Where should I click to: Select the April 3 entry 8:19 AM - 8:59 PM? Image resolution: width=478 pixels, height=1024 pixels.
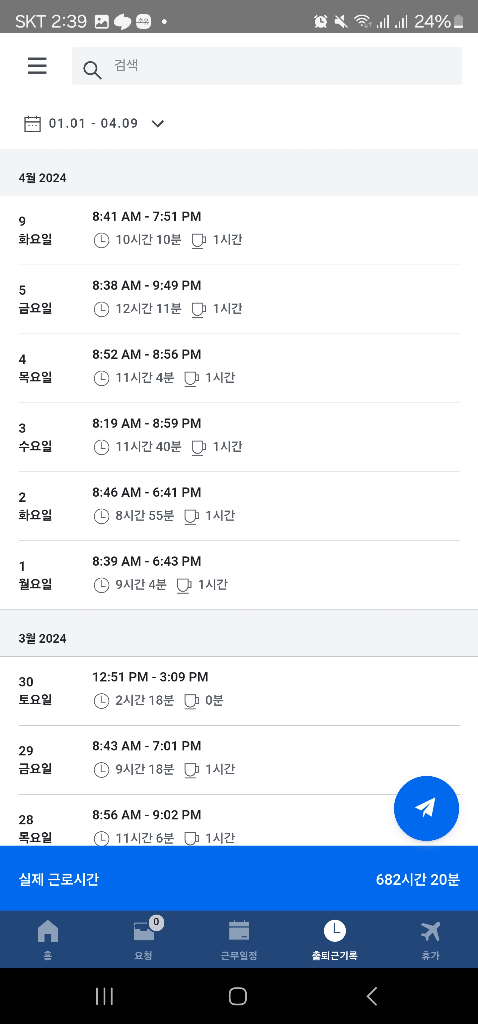pos(239,437)
